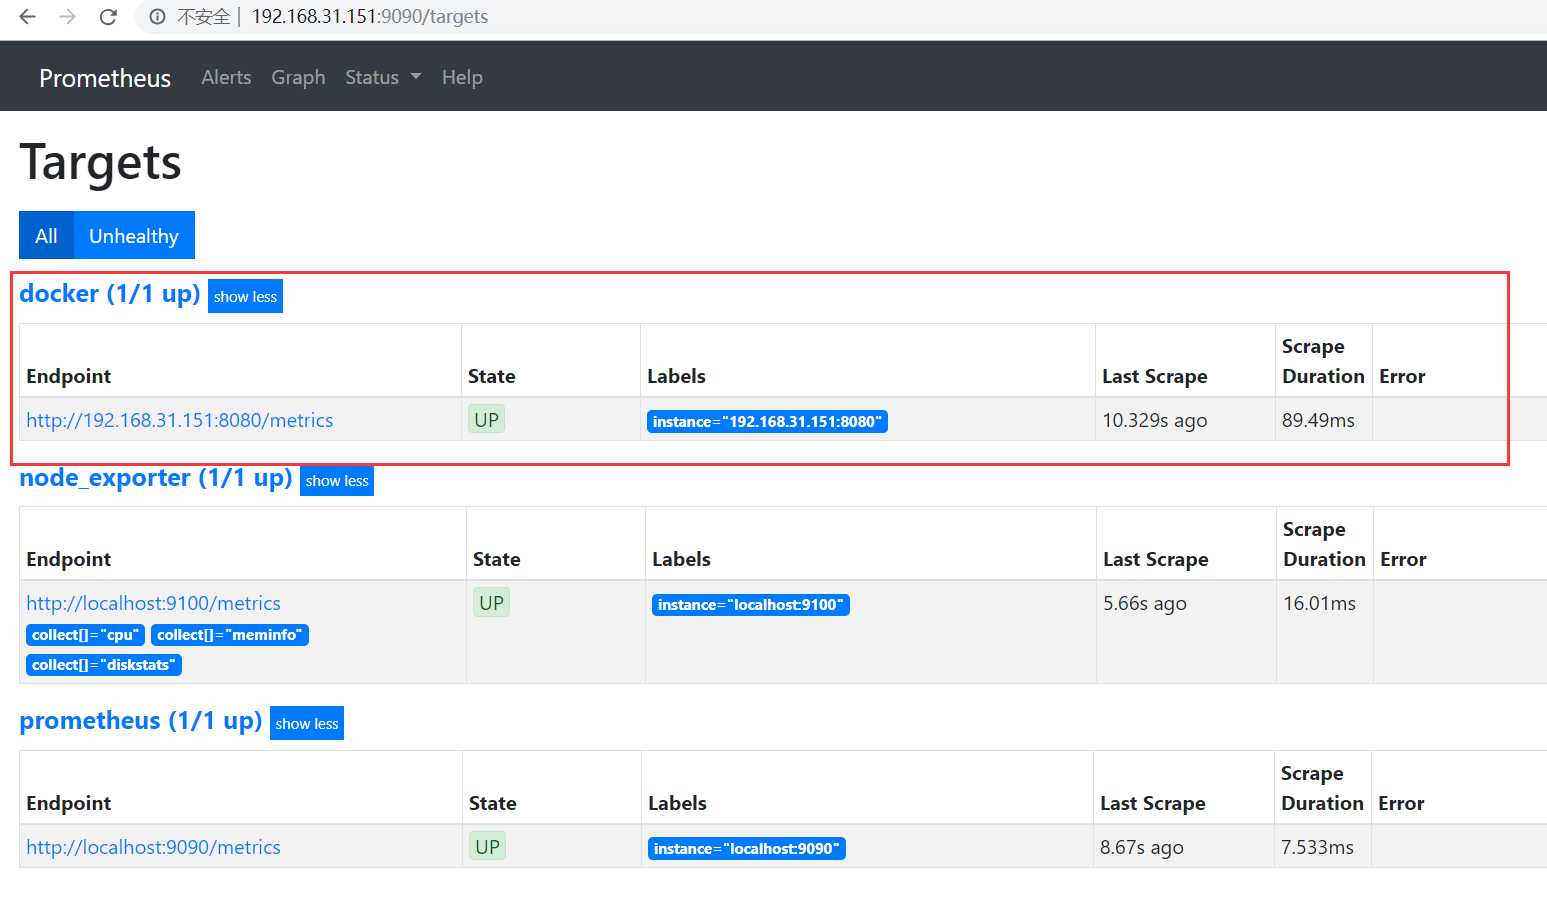Click the instance="localhost:9090" label badge

(x=747, y=848)
